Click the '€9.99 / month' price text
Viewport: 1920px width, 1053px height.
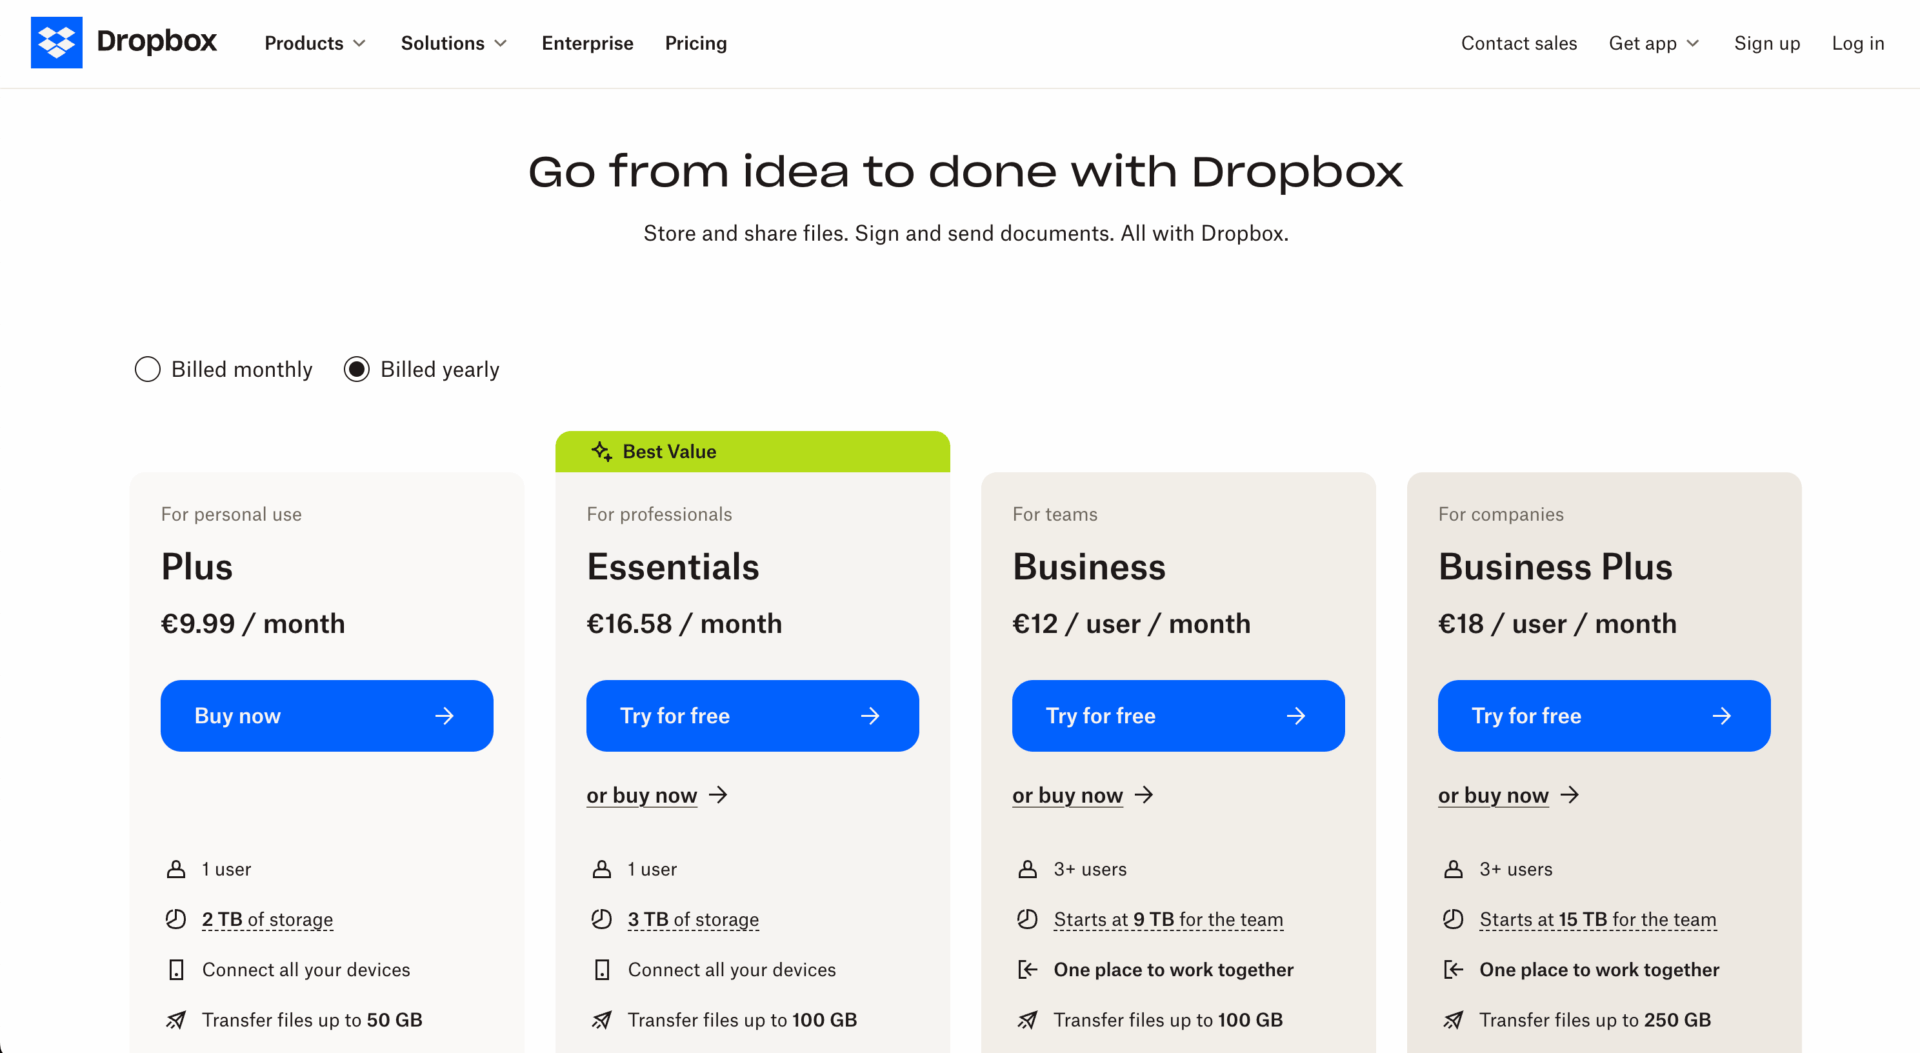(253, 624)
